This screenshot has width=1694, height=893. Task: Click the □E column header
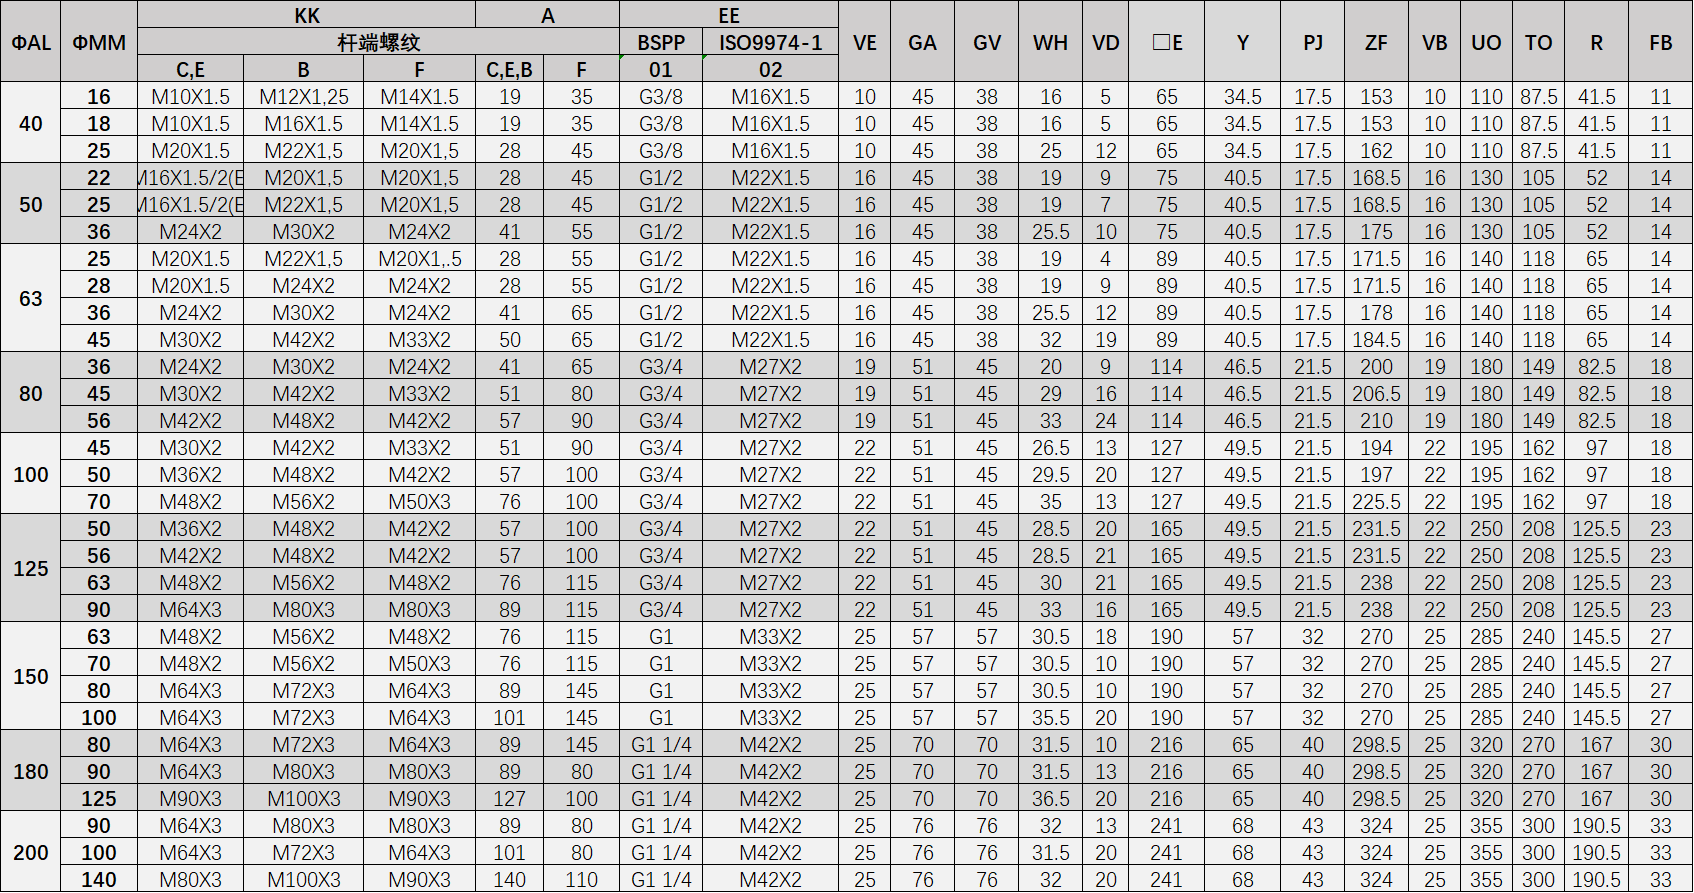tap(1167, 42)
